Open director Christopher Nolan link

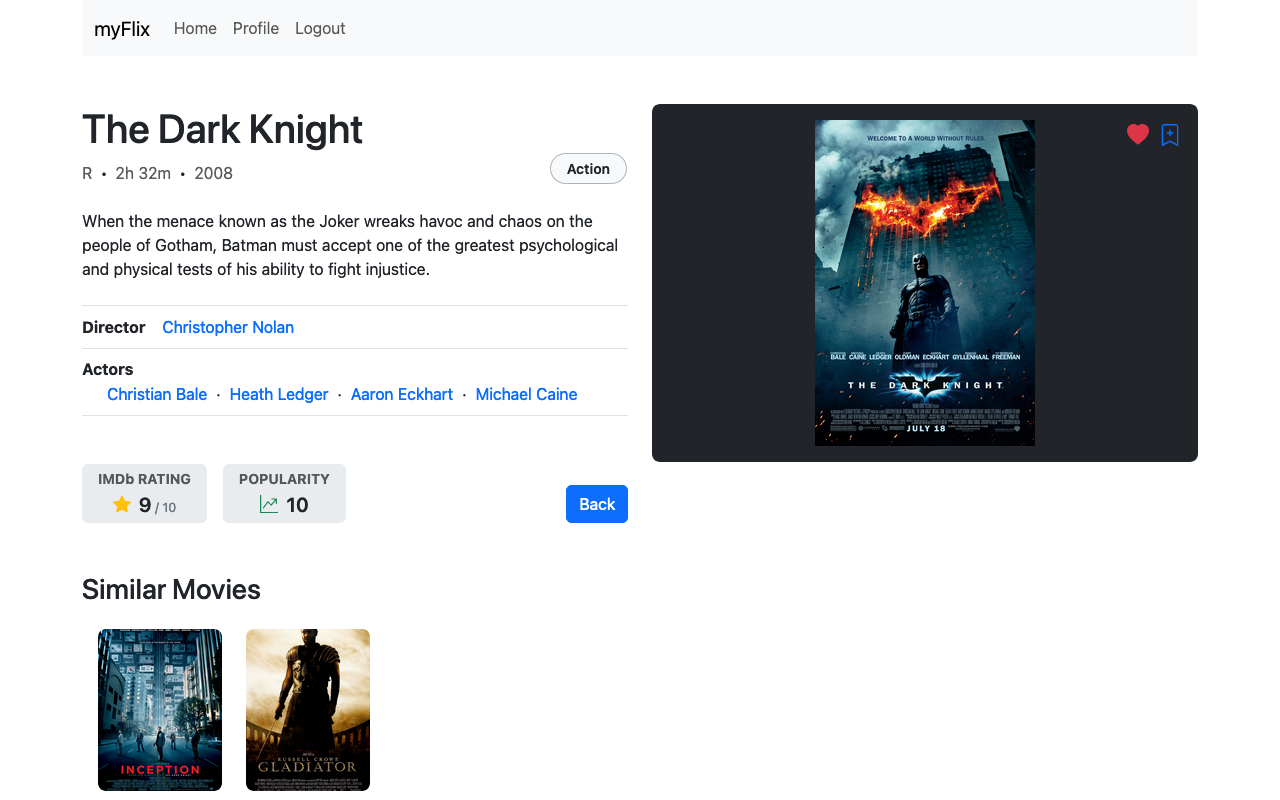point(228,327)
